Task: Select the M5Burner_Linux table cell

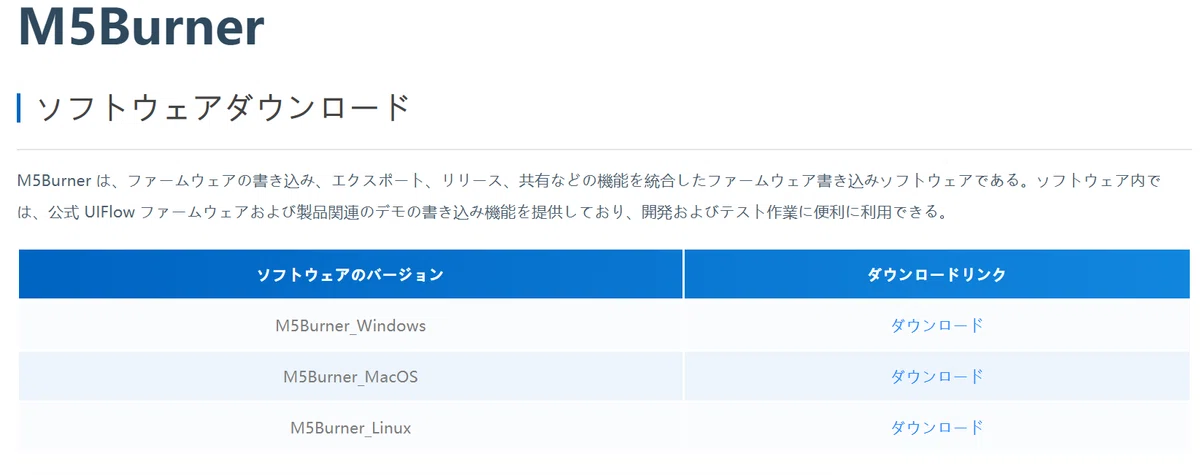Action: coord(351,427)
